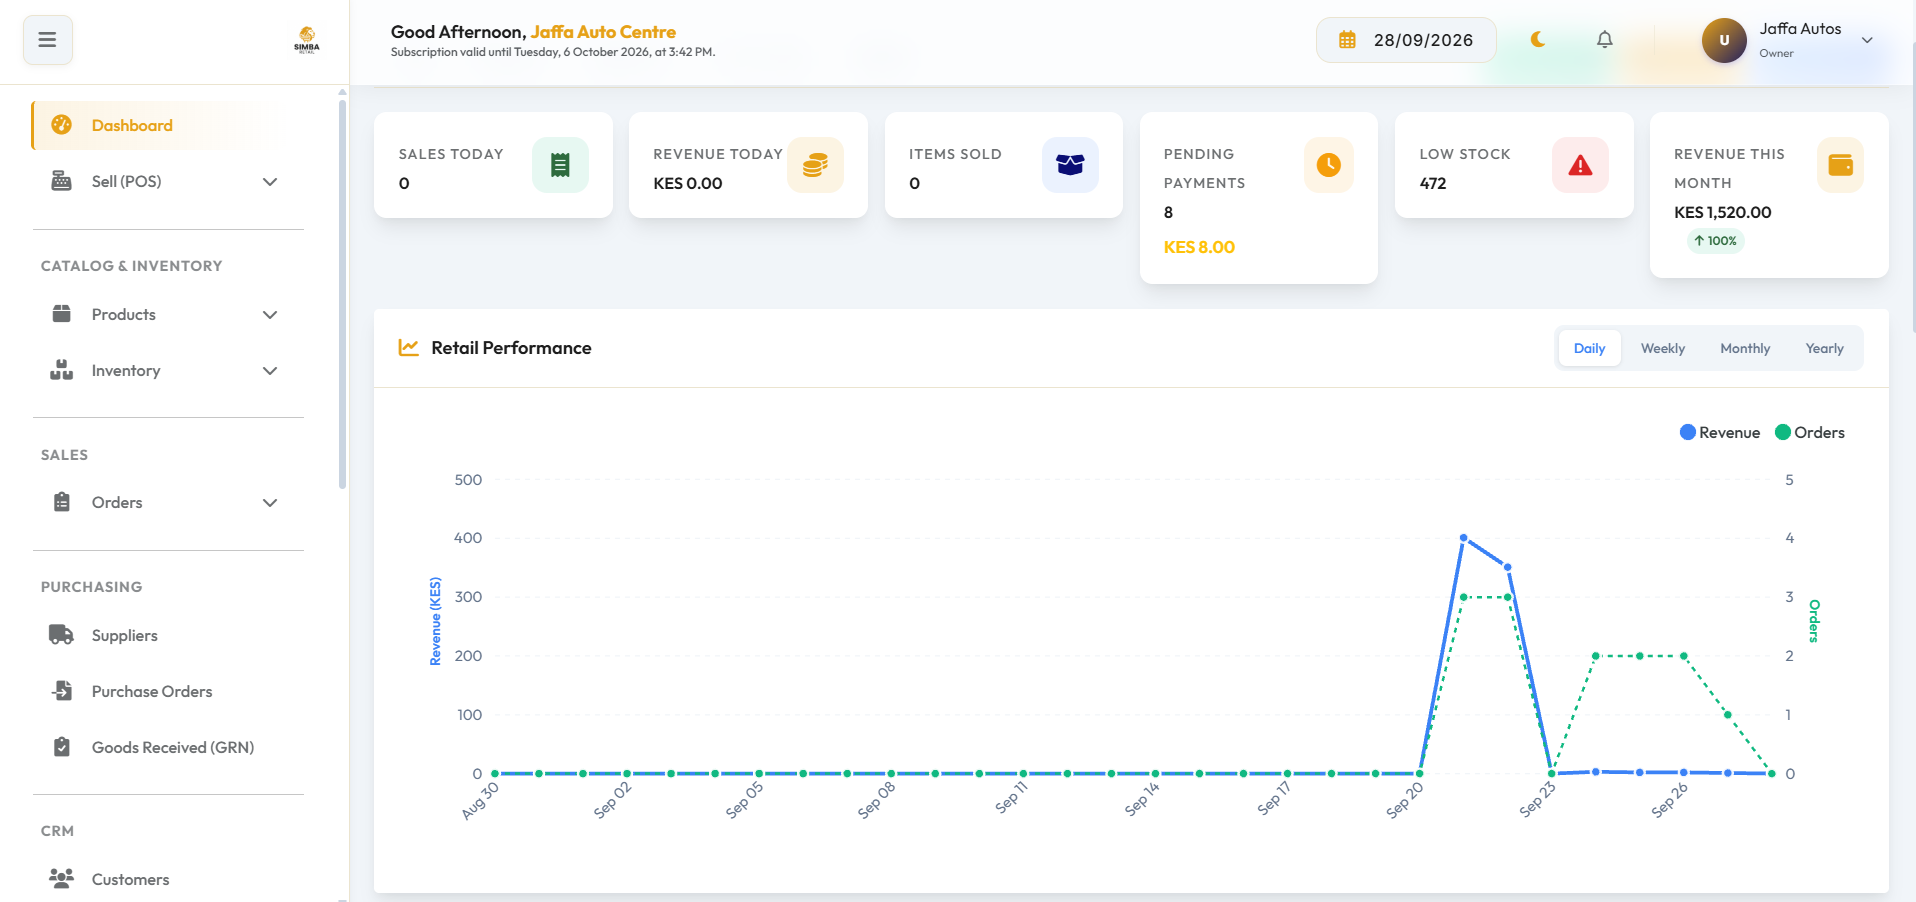Screen dimensions: 1916x902
Task: Click the Sales Today receipt icon
Action: coord(560,165)
